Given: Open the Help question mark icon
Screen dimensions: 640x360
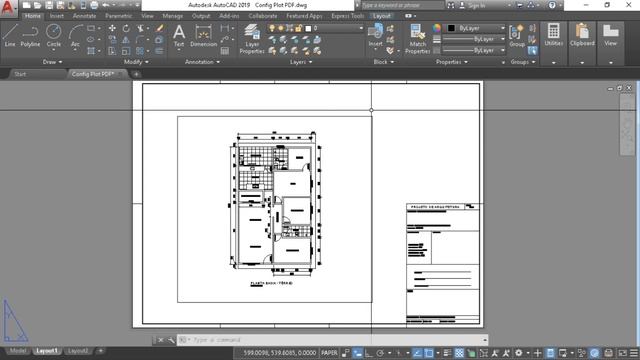Looking at the screenshot, I should click(x=552, y=5).
